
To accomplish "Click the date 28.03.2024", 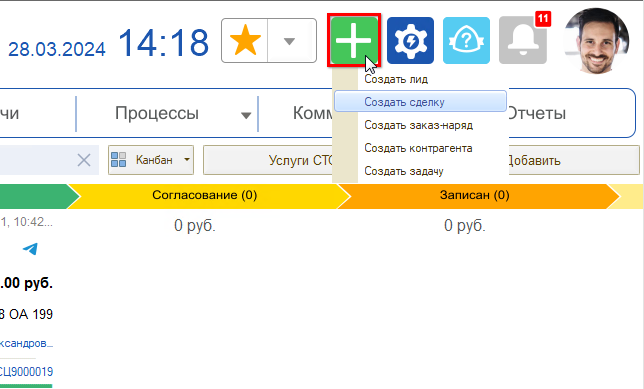I will [57, 49].
